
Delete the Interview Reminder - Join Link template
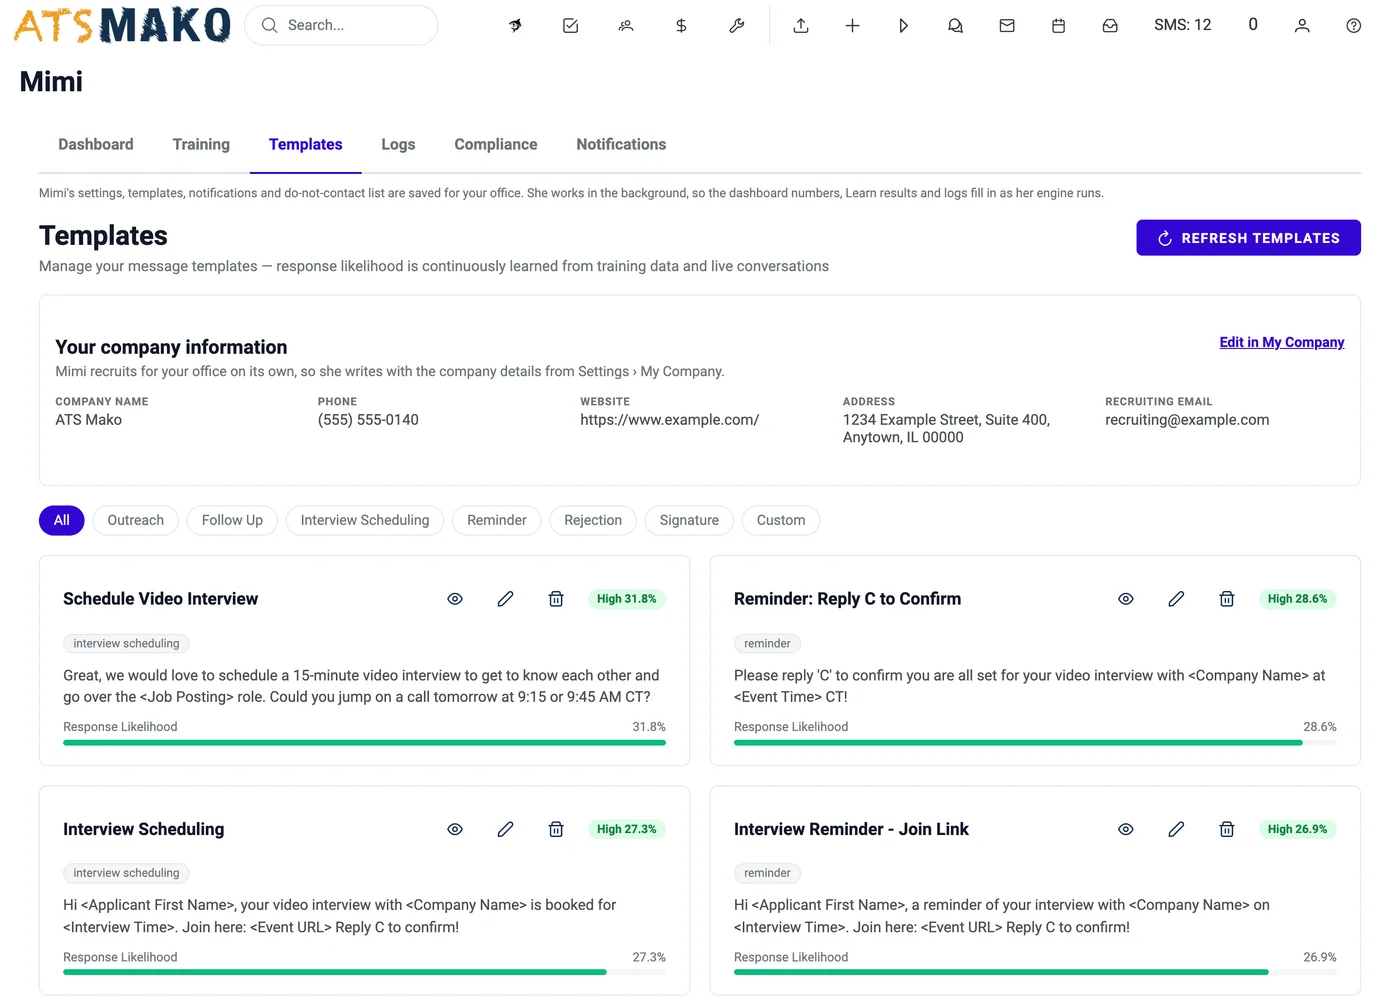[x=1227, y=829]
